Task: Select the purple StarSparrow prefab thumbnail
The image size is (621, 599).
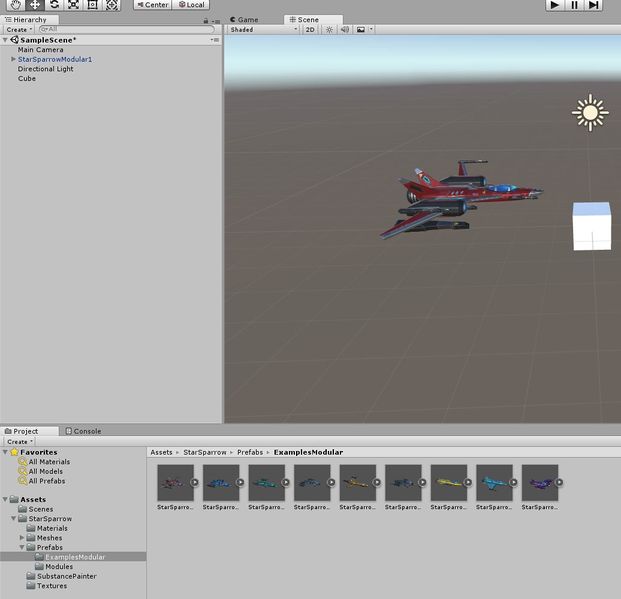Action: [x=540, y=483]
